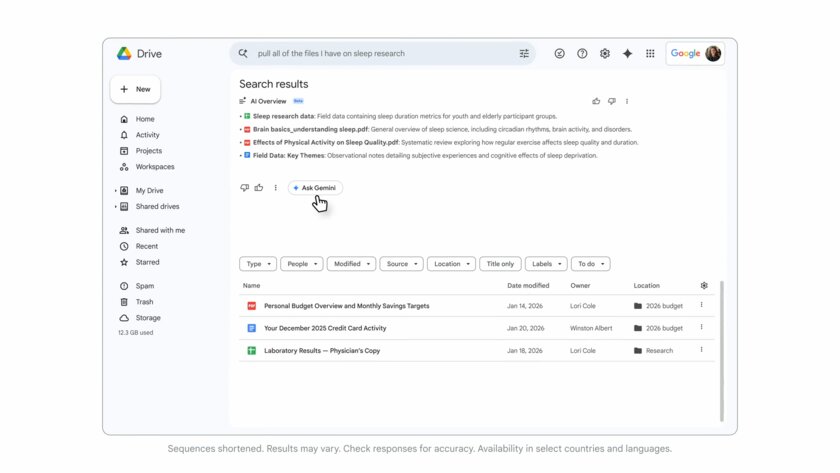The width and height of the screenshot is (840, 473).
Task: Click the AI Overview list icon
Action: coord(243,101)
